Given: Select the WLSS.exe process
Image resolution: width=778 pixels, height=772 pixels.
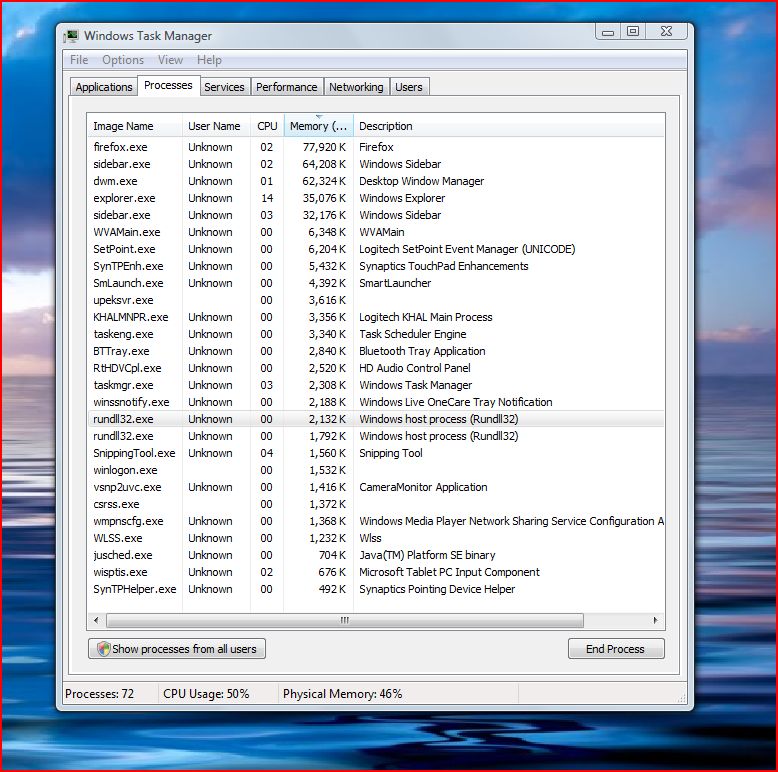Looking at the screenshot, I should [376, 538].
